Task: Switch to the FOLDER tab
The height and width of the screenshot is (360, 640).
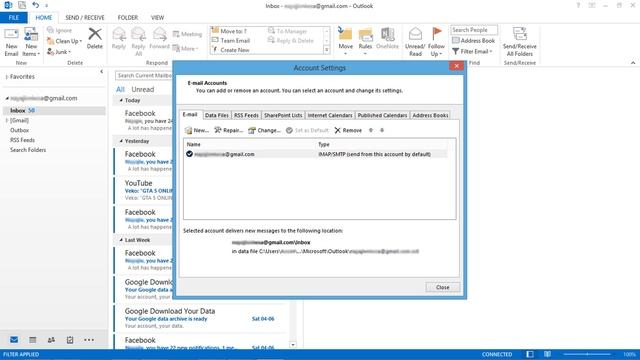Action: tap(128, 18)
